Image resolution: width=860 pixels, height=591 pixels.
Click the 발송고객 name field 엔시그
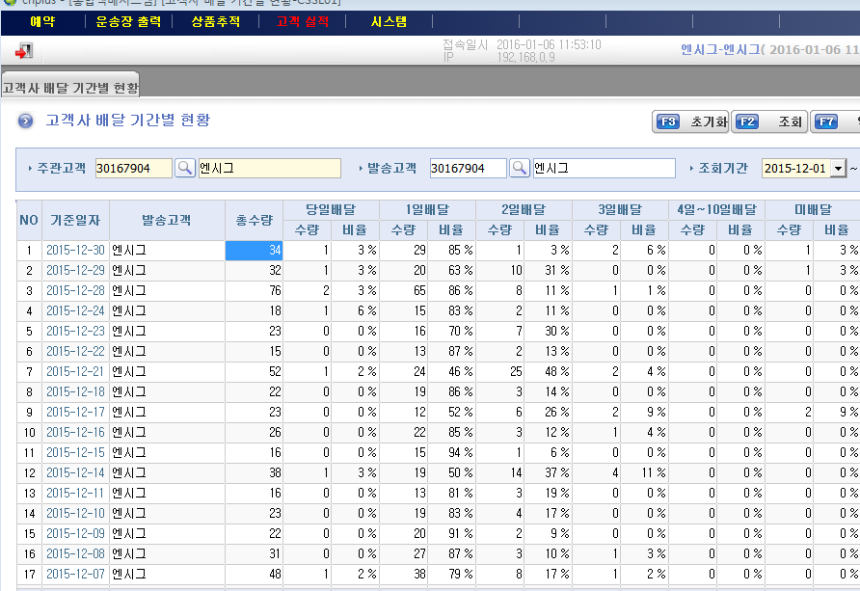[x=604, y=168]
